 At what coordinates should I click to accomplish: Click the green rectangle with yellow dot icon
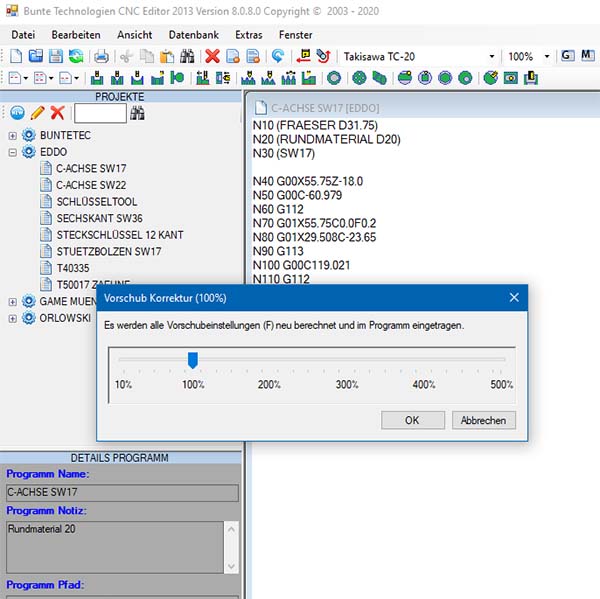click(511, 78)
